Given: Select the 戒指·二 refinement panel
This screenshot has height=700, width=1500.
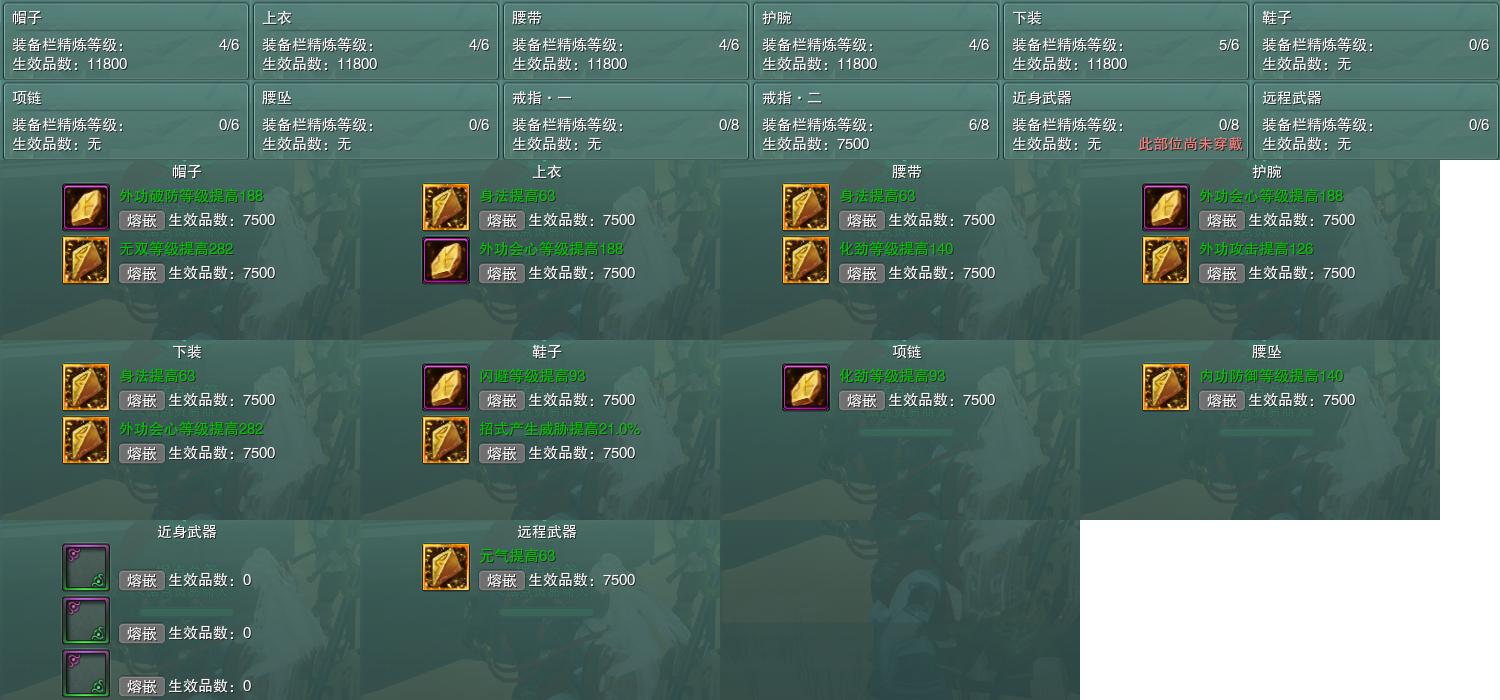Looking at the screenshot, I should pos(875,121).
